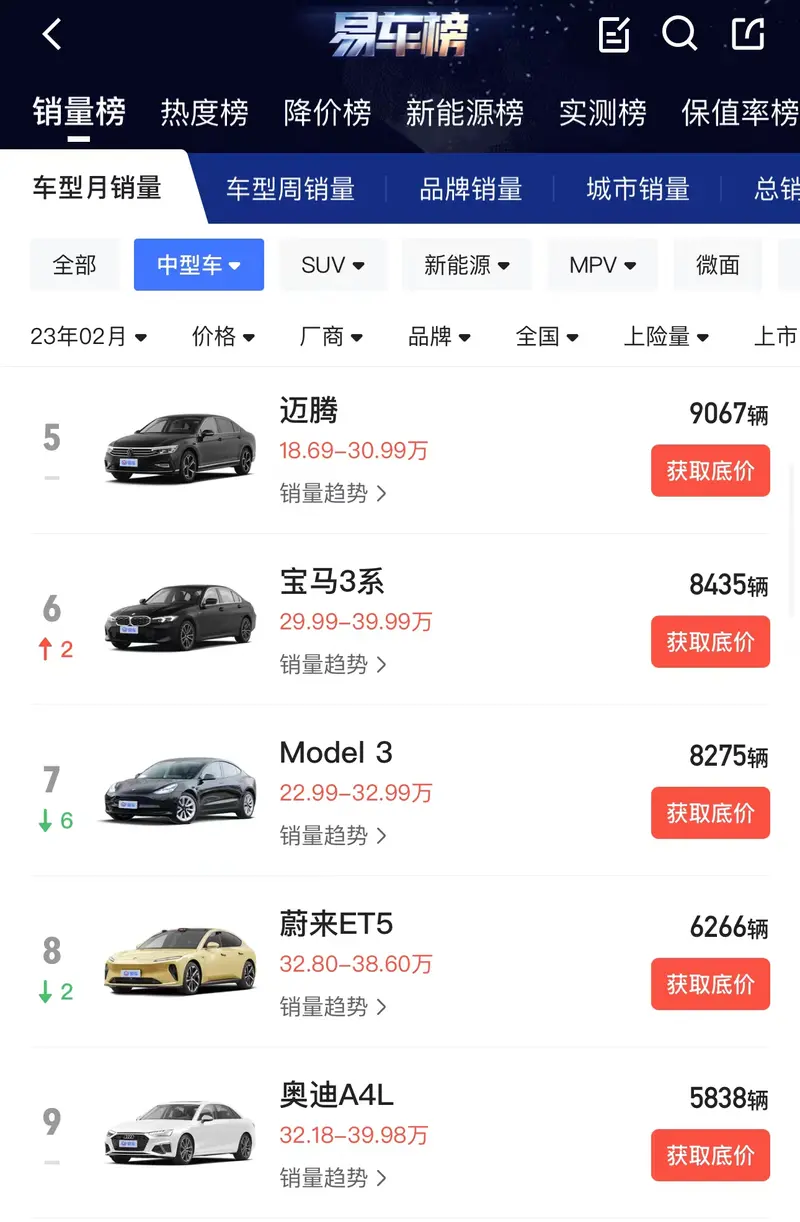
Task: Open 蔚来ET5 sales trend arrow
Action: (381, 1007)
